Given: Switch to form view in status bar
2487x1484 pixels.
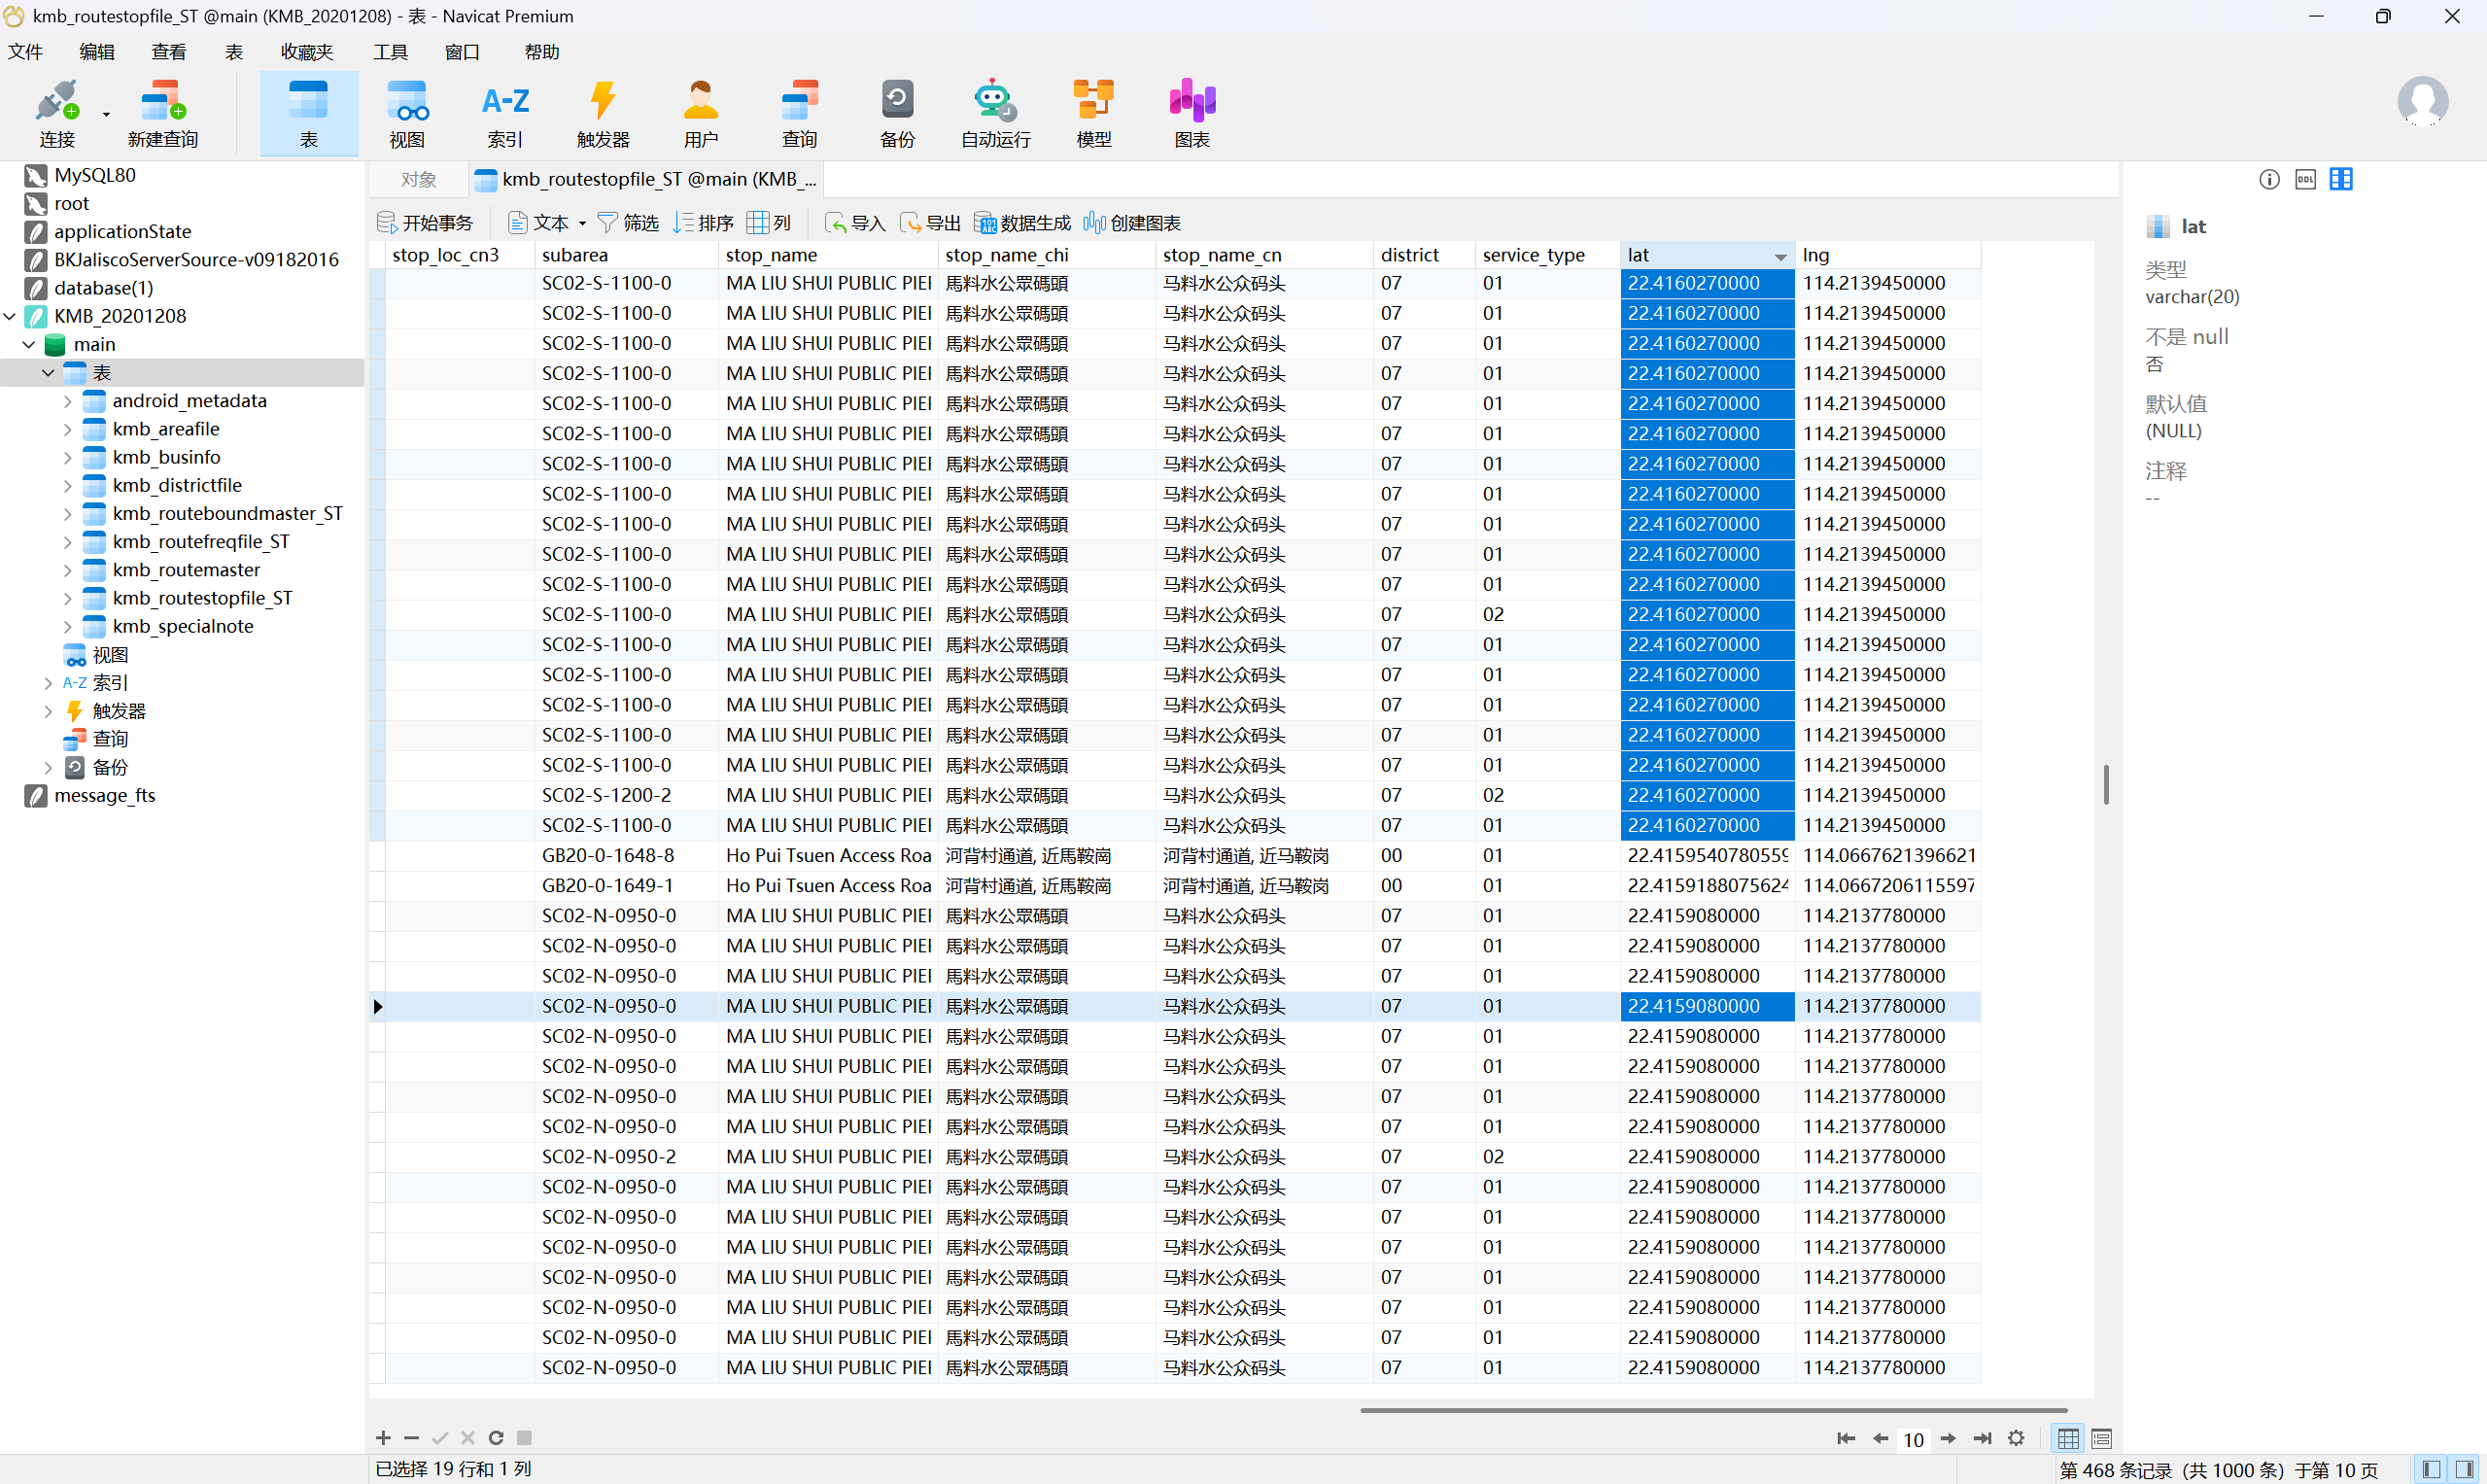Looking at the screenshot, I should (x=2101, y=1438).
